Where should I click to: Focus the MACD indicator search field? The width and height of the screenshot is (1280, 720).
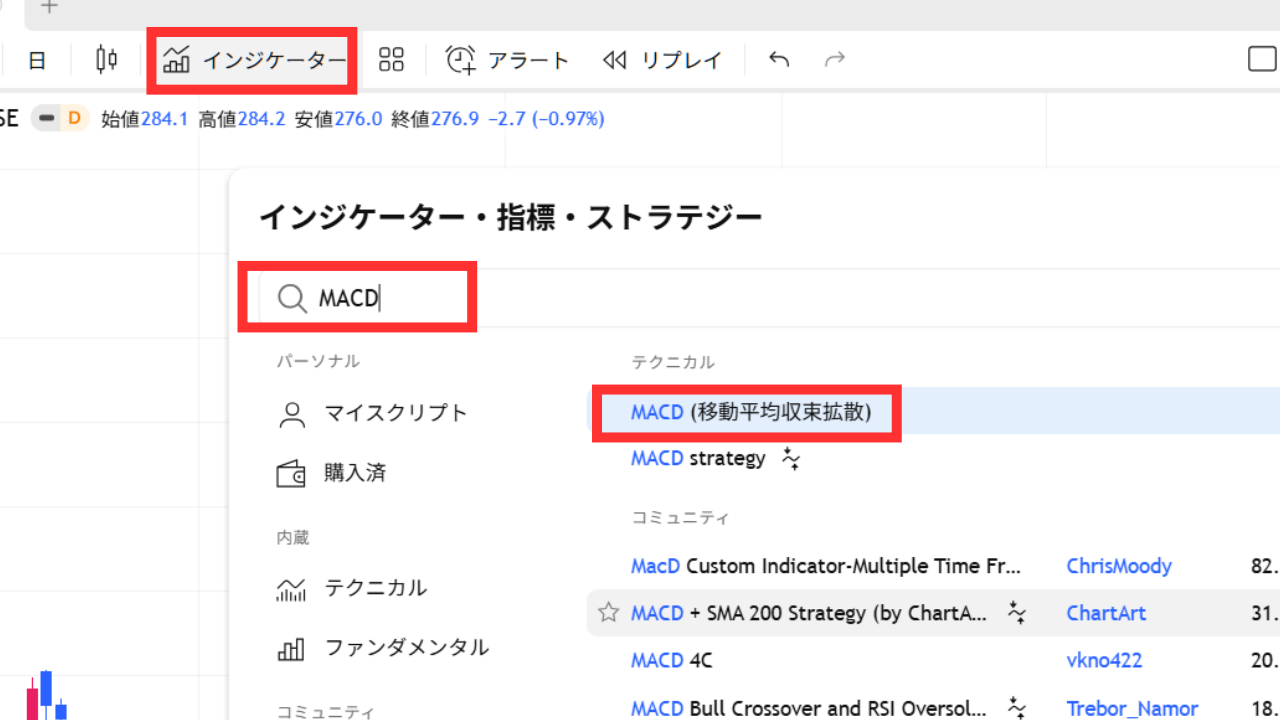770,298
